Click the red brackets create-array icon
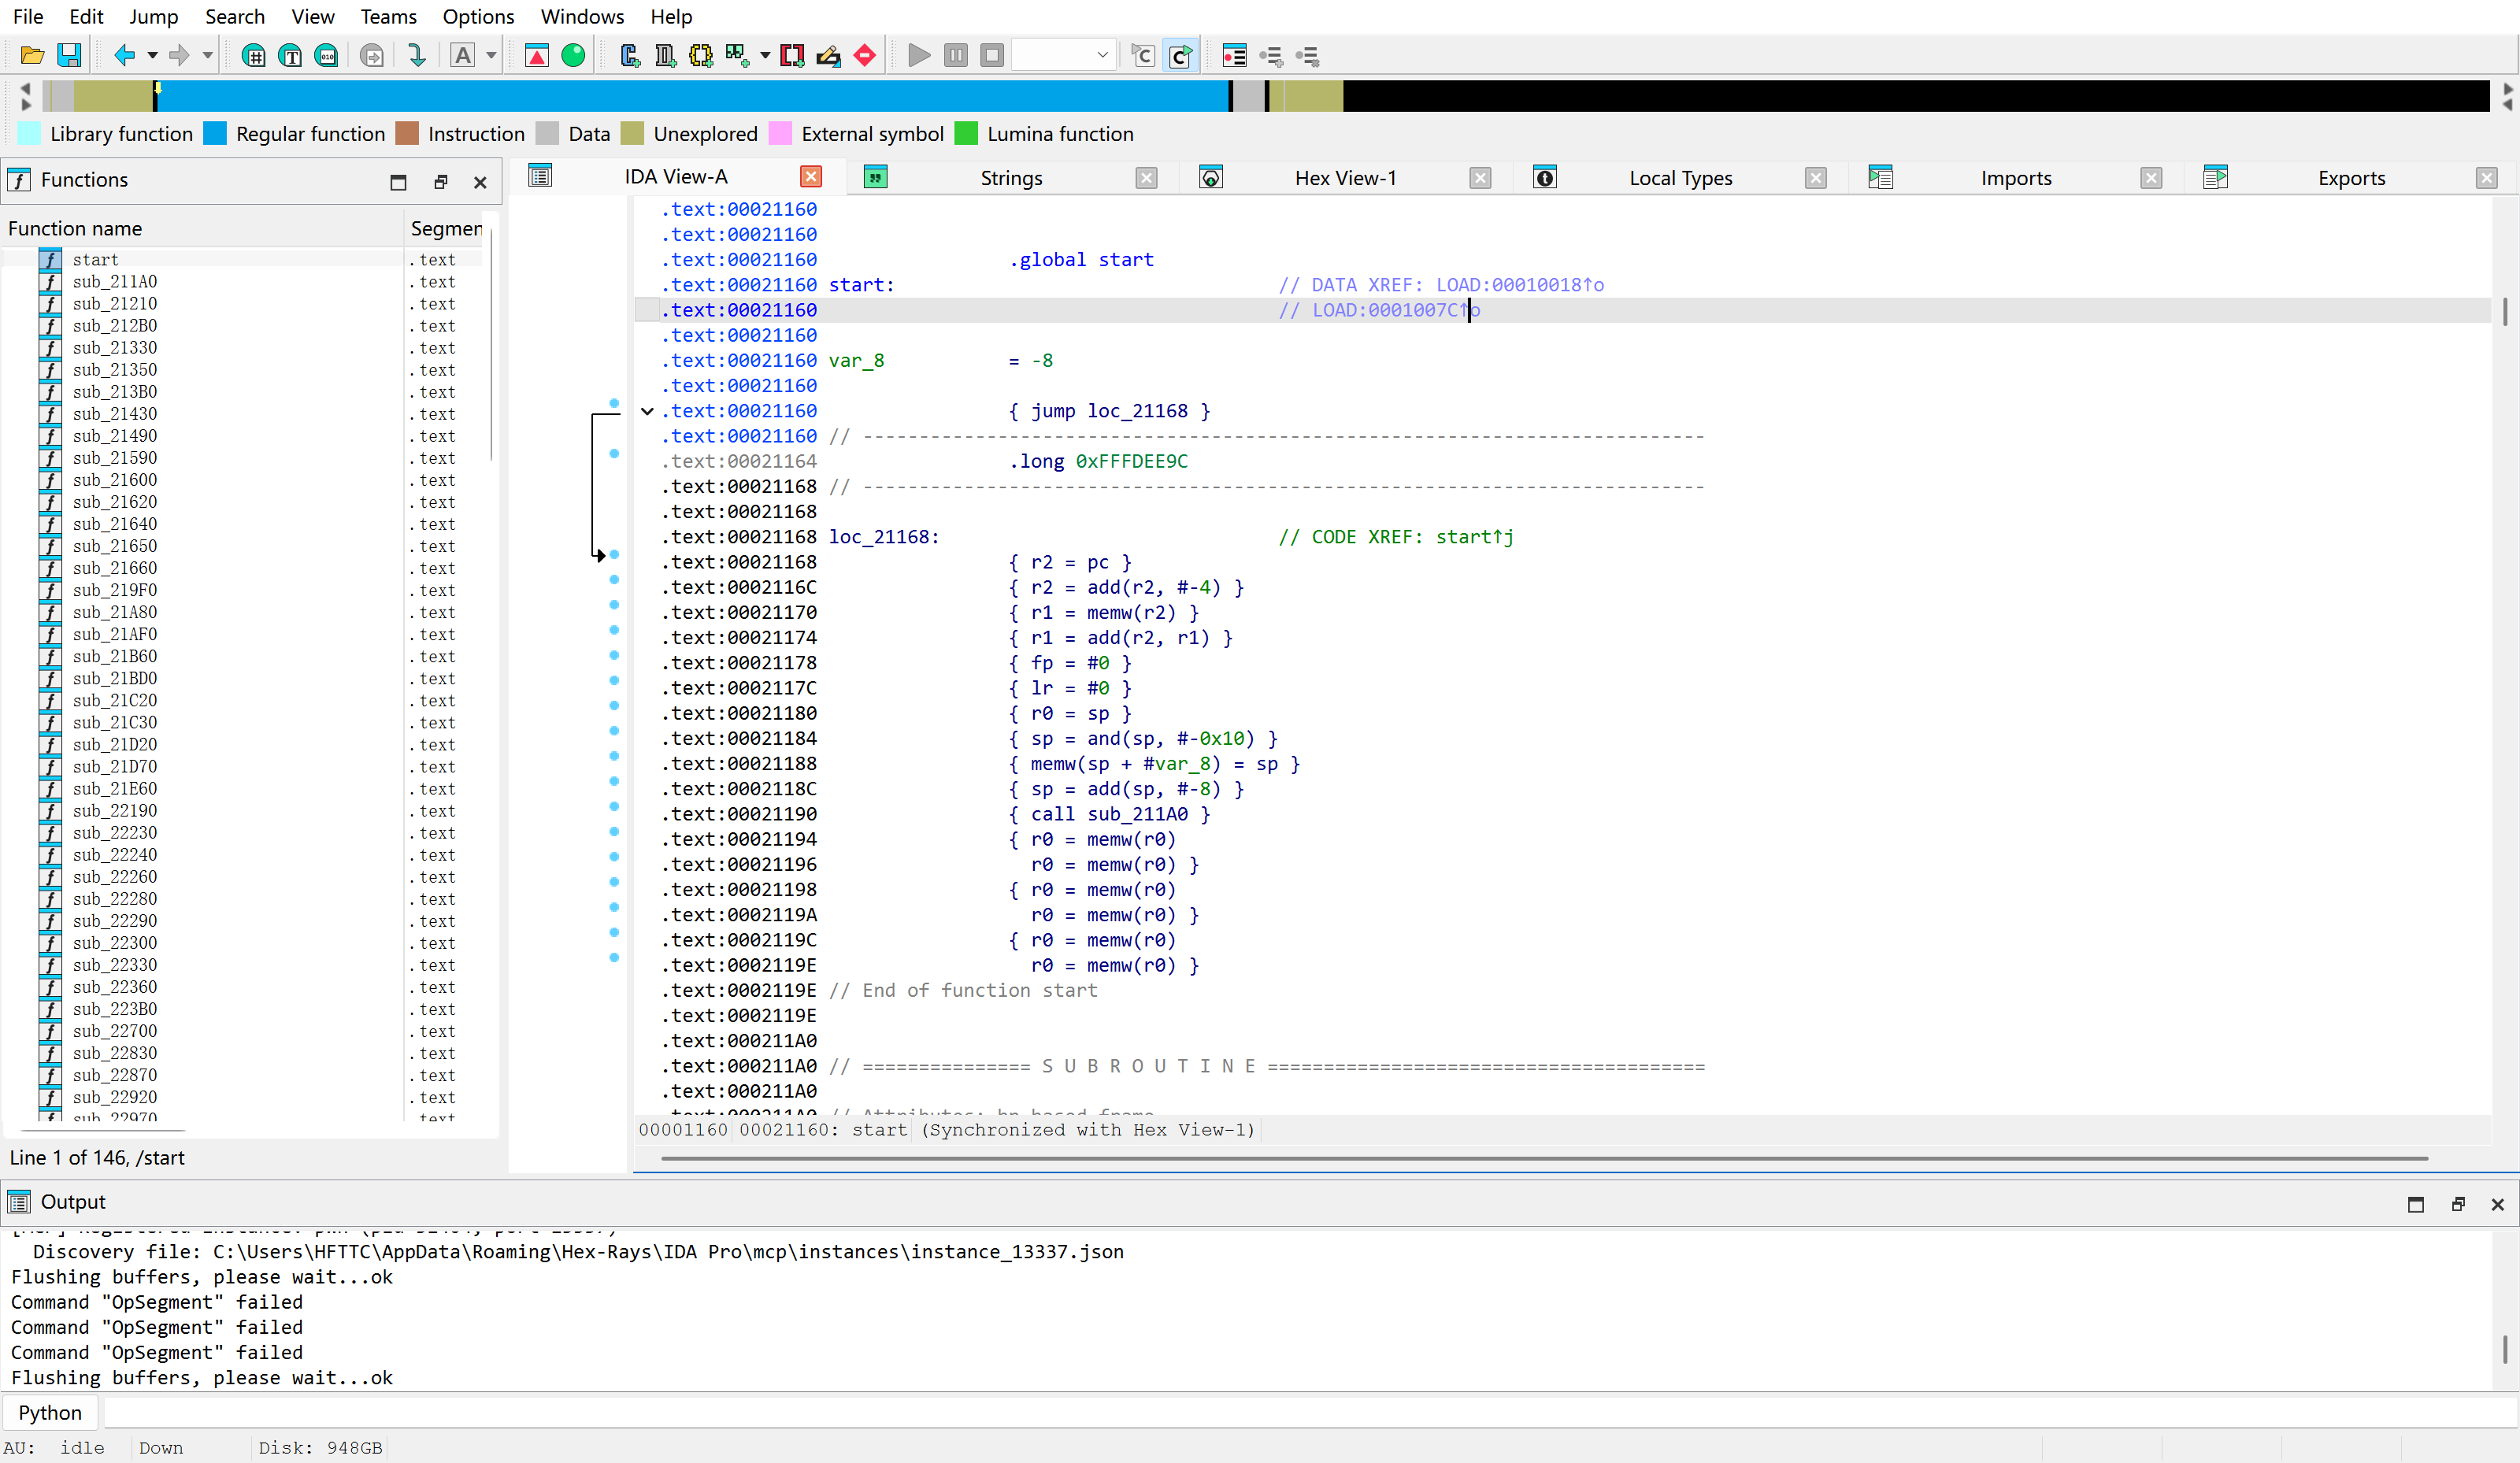This screenshot has width=2520, height=1463. pos(792,55)
